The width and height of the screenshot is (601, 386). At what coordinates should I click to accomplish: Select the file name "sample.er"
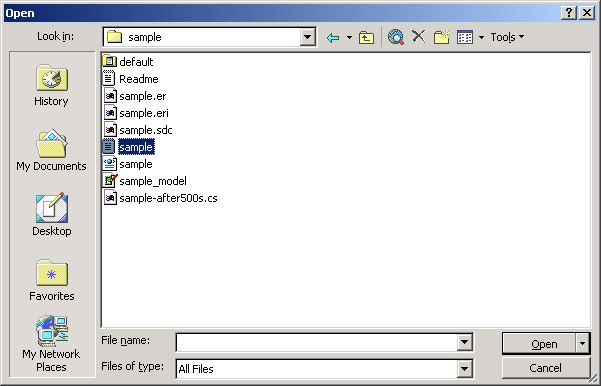pyautogui.click(x=143, y=96)
